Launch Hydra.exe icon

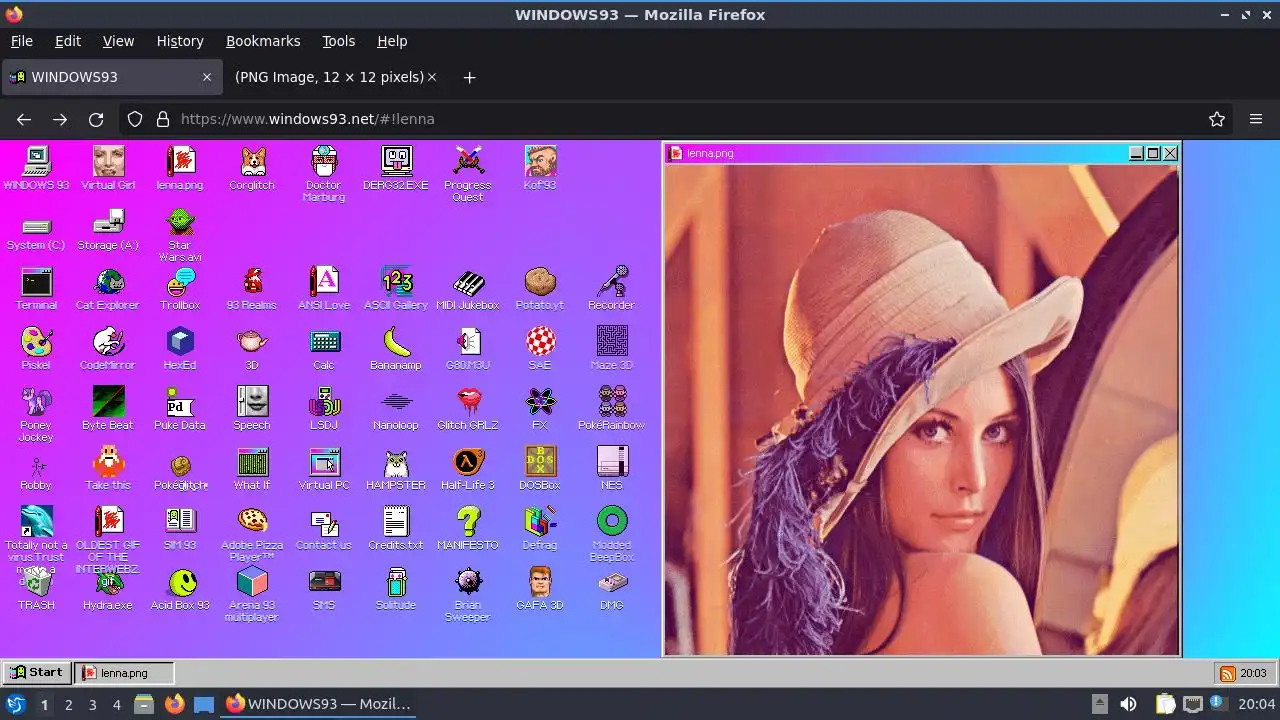(108, 582)
